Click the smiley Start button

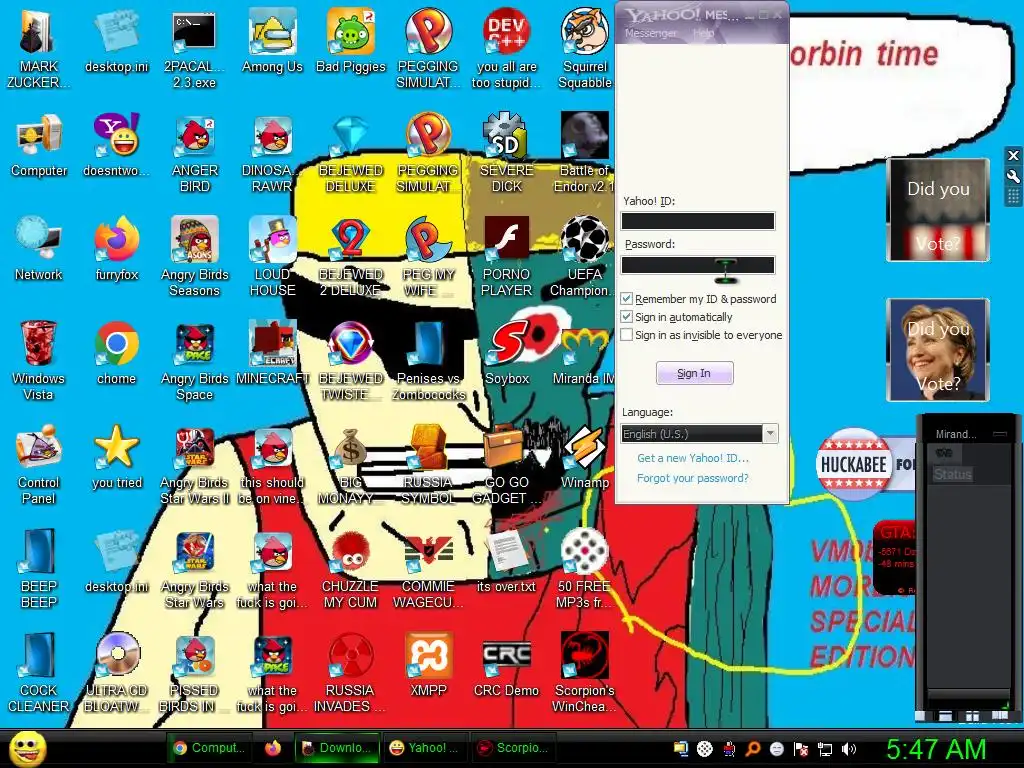tap(27, 748)
